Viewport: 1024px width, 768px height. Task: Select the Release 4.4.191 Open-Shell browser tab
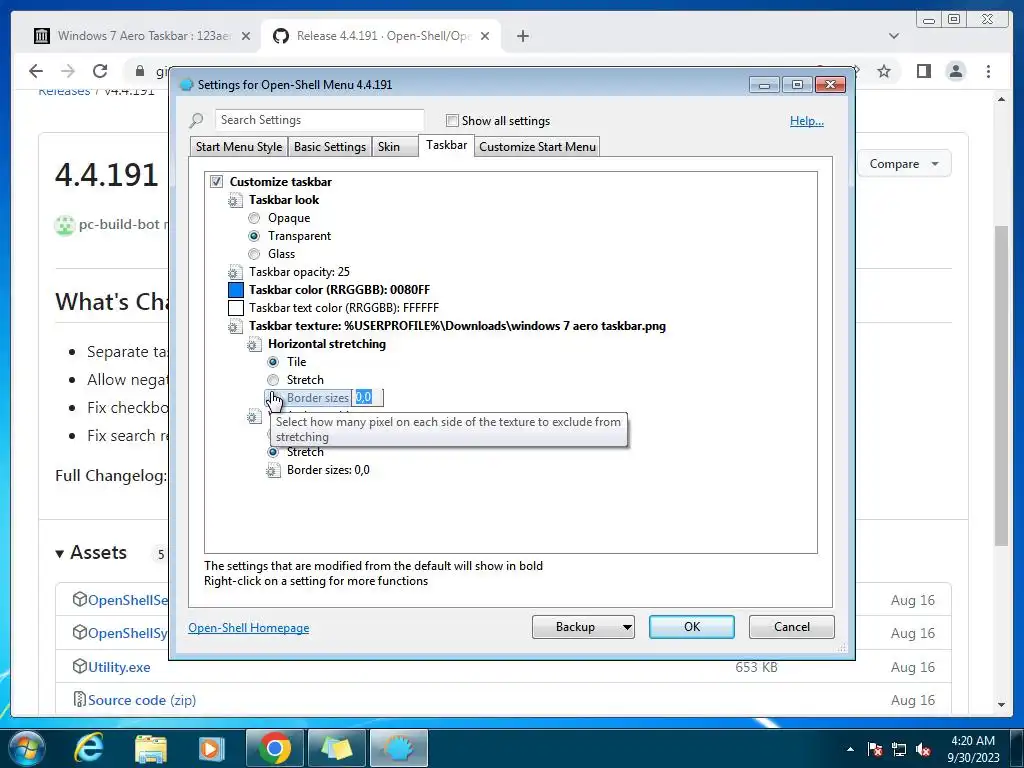[381, 36]
